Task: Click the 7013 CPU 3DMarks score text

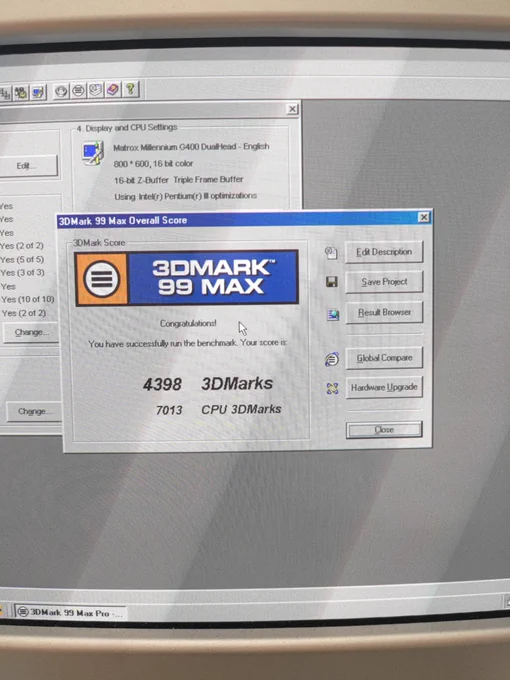Action: point(219,409)
